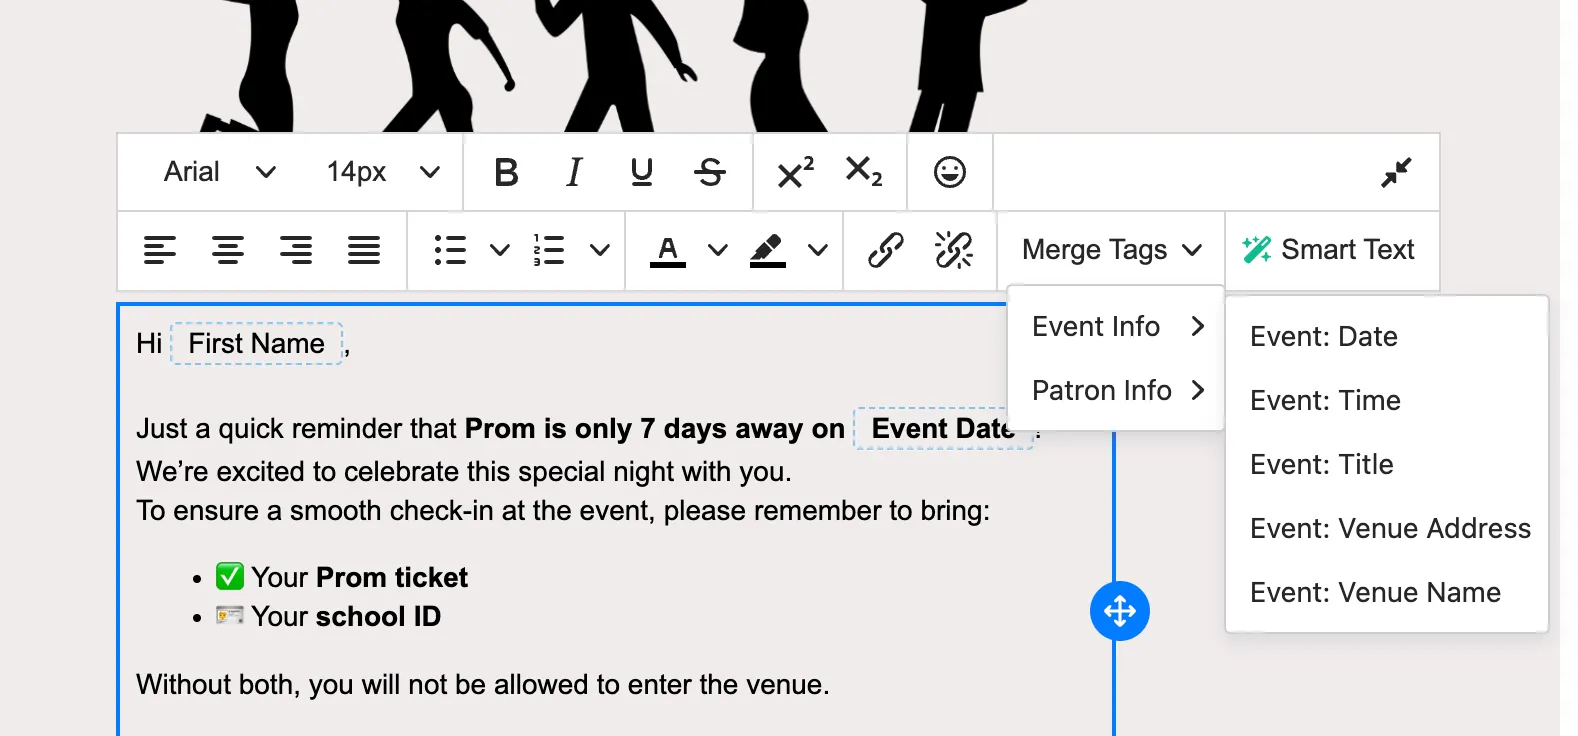Insert the Event: Date merge tag
Viewport: 1578px width, 736px height.
tap(1387, 336)
